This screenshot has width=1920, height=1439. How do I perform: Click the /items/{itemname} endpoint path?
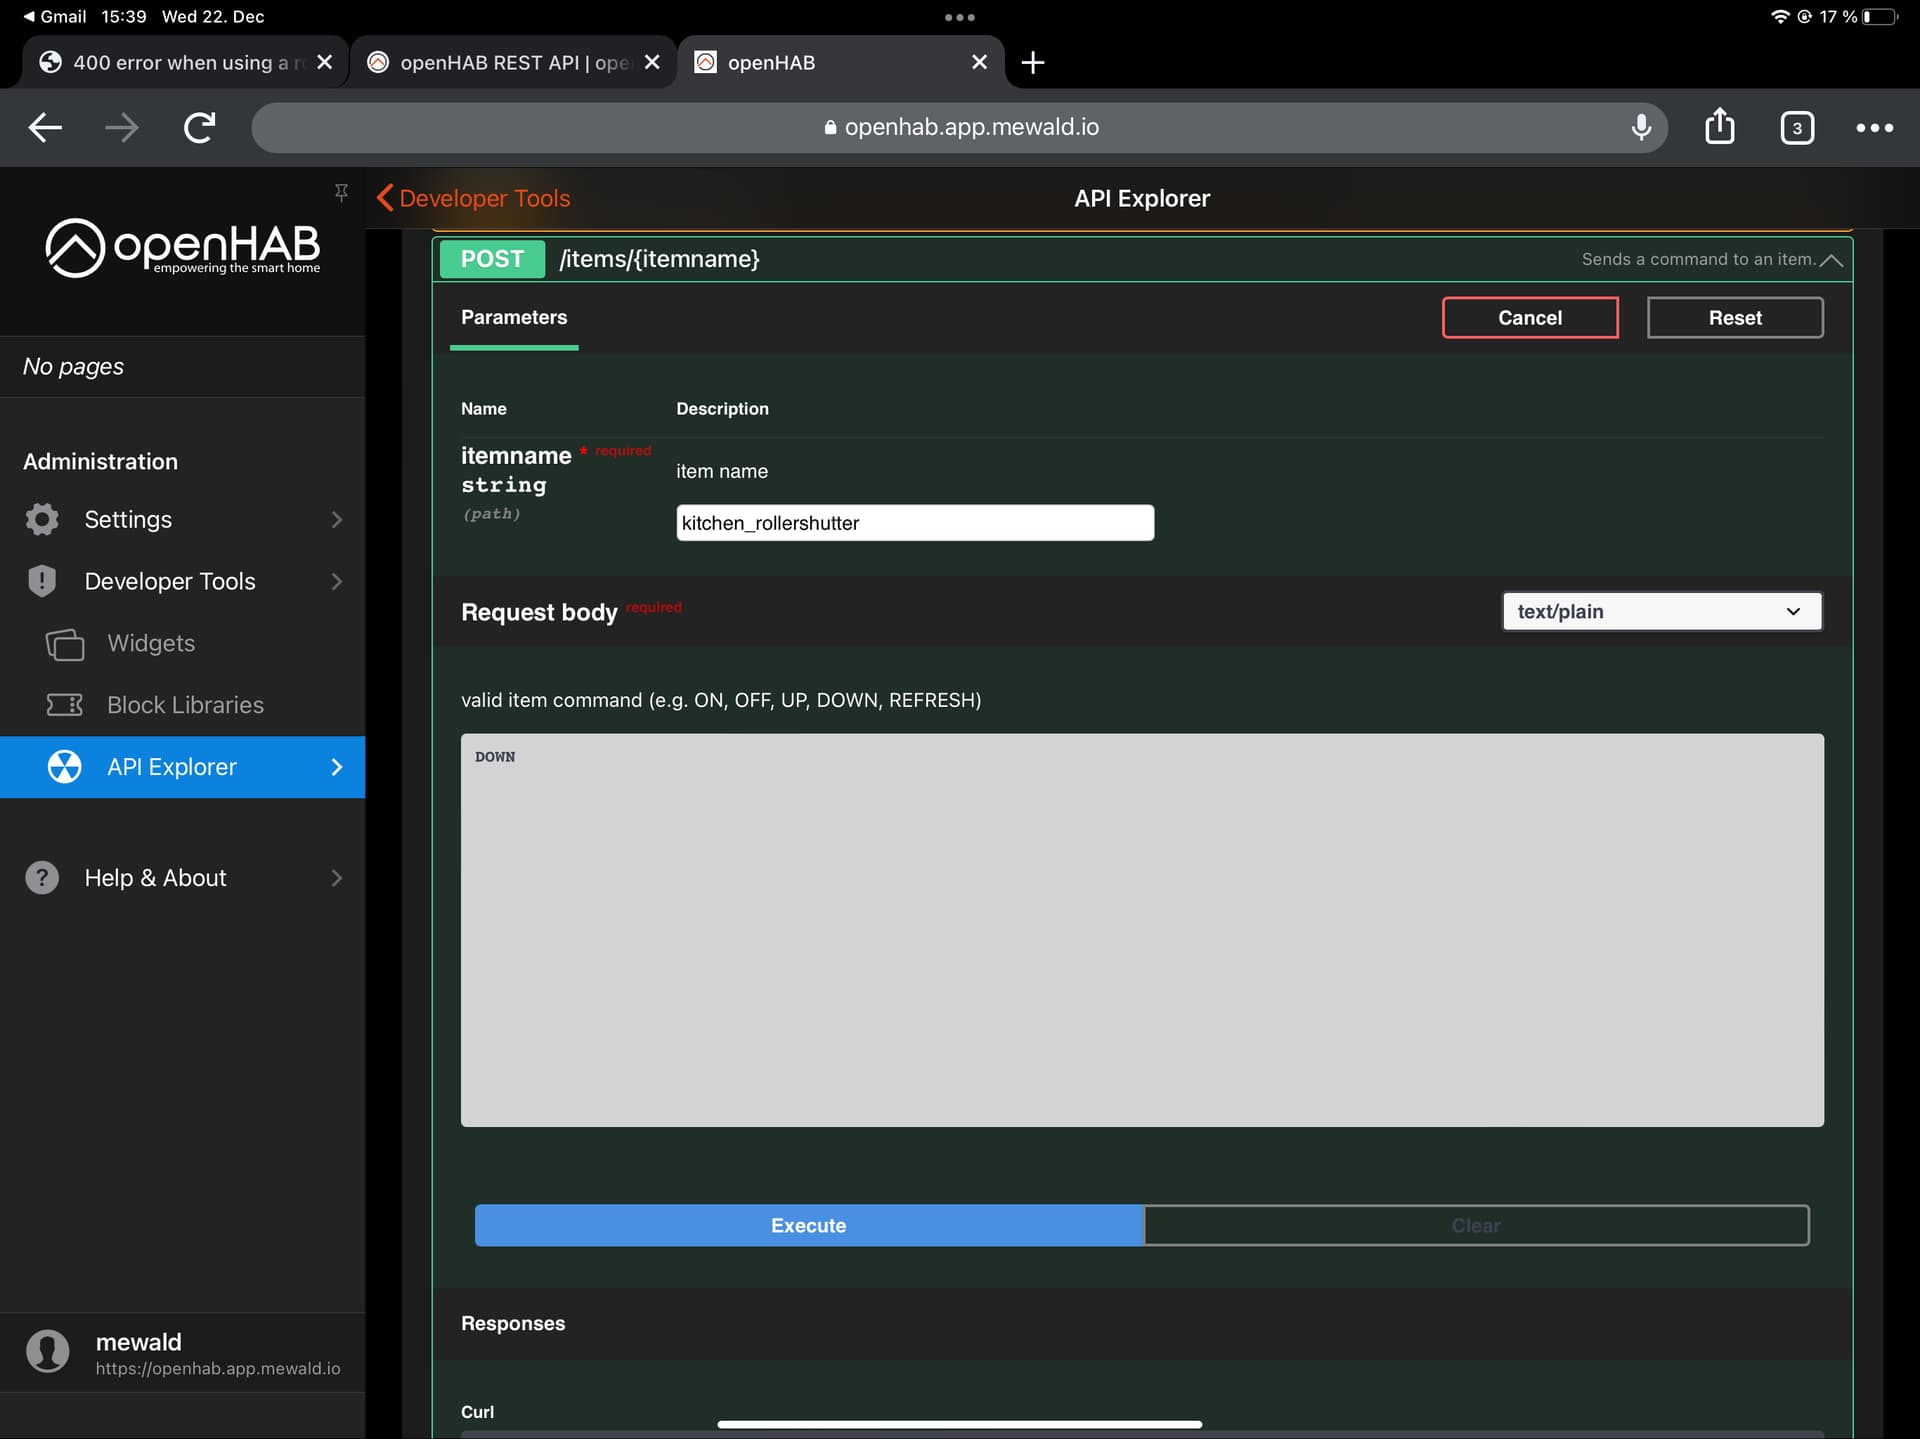[x=660, y=259]
